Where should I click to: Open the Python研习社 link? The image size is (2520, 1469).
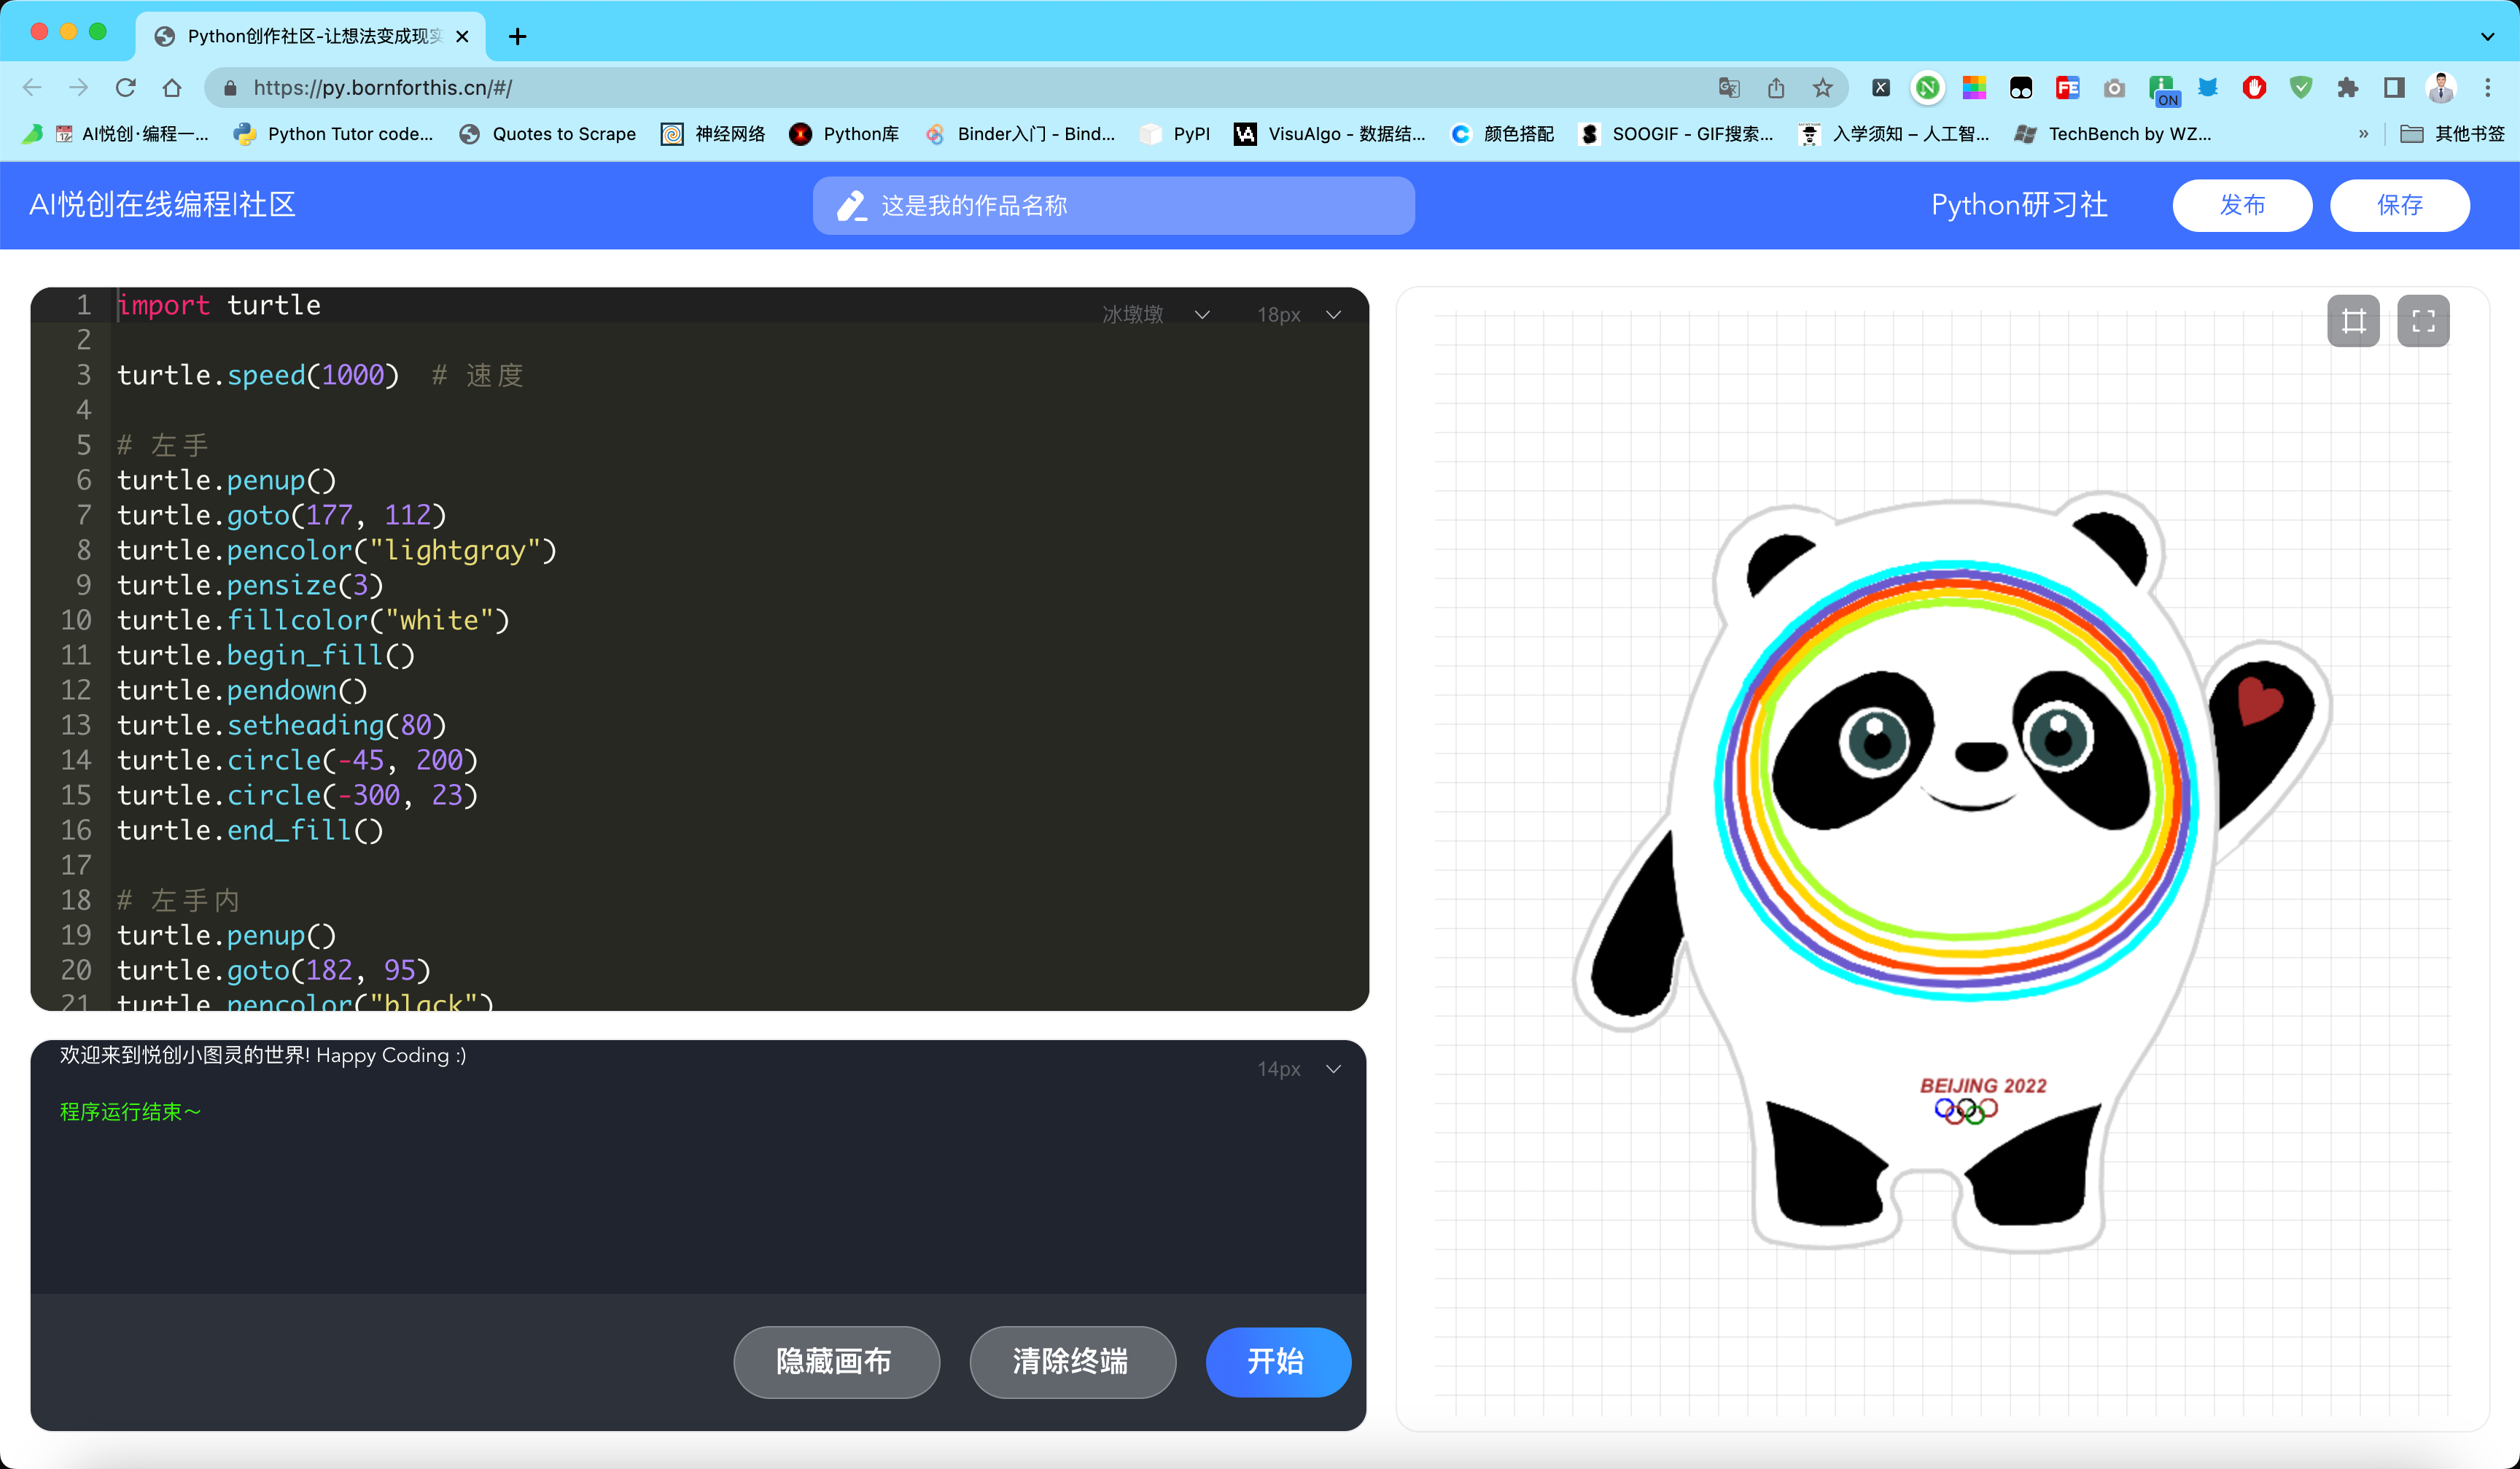click(x=2019, y=206)
